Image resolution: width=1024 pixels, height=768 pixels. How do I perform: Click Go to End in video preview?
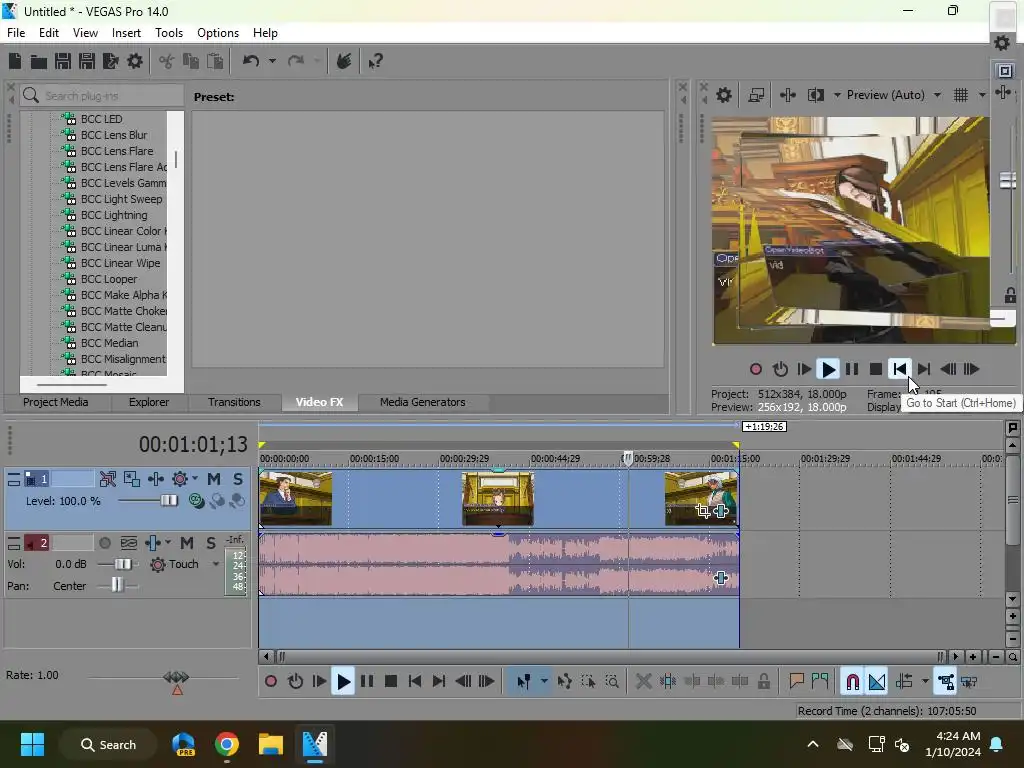coord(924,370)
